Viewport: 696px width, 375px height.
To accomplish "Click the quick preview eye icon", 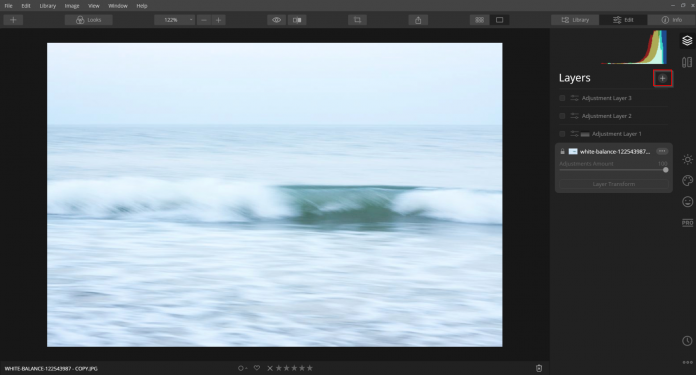I will point(277,20).
